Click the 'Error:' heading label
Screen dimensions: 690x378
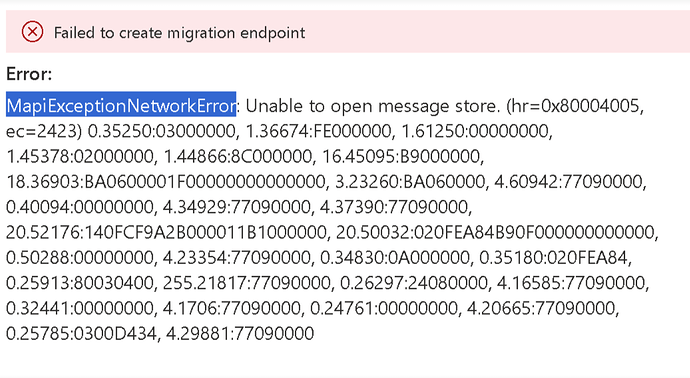[x=29, y=74]
